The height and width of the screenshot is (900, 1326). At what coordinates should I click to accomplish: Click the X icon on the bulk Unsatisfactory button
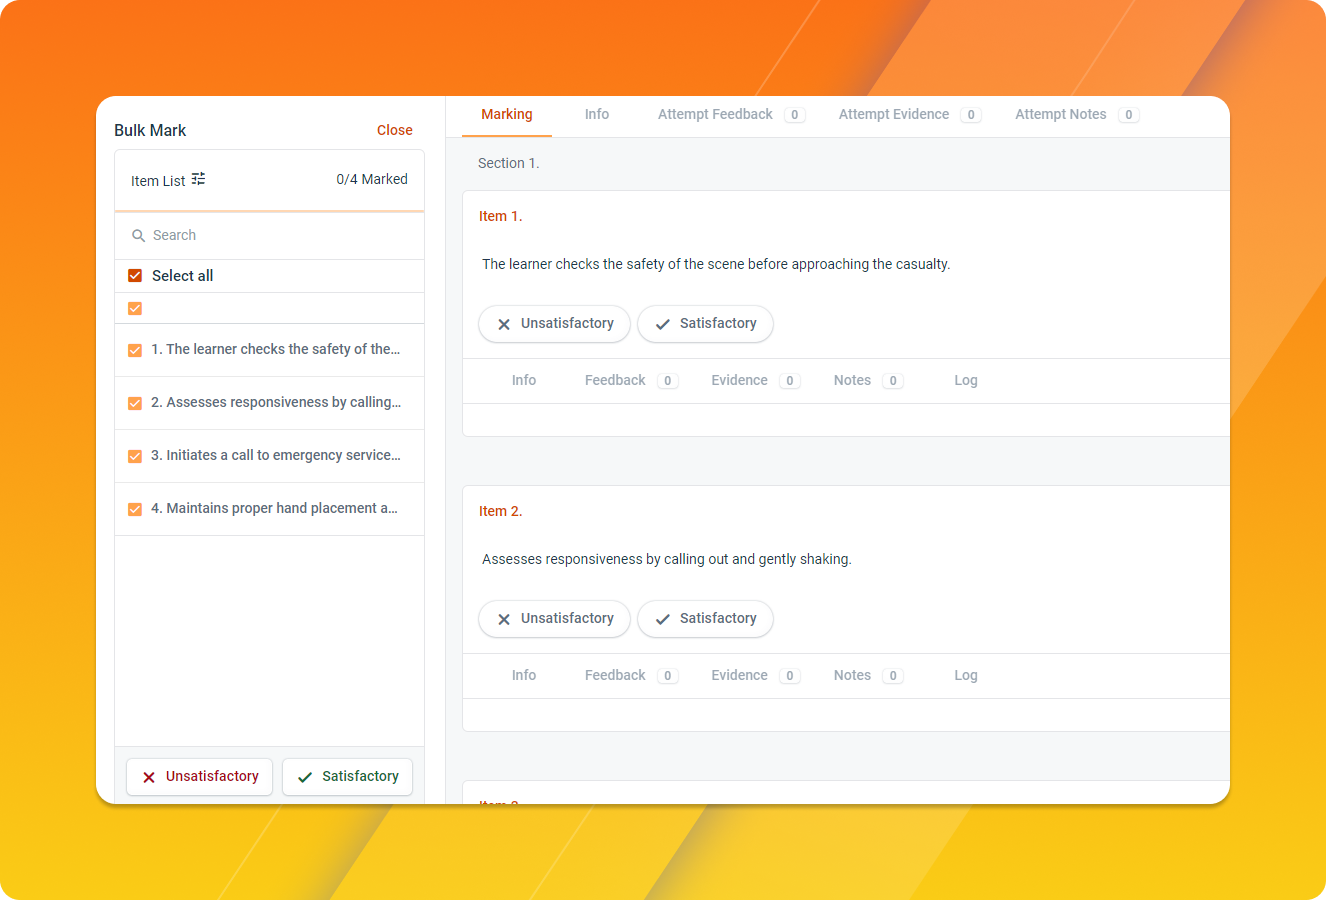(149, 777)
